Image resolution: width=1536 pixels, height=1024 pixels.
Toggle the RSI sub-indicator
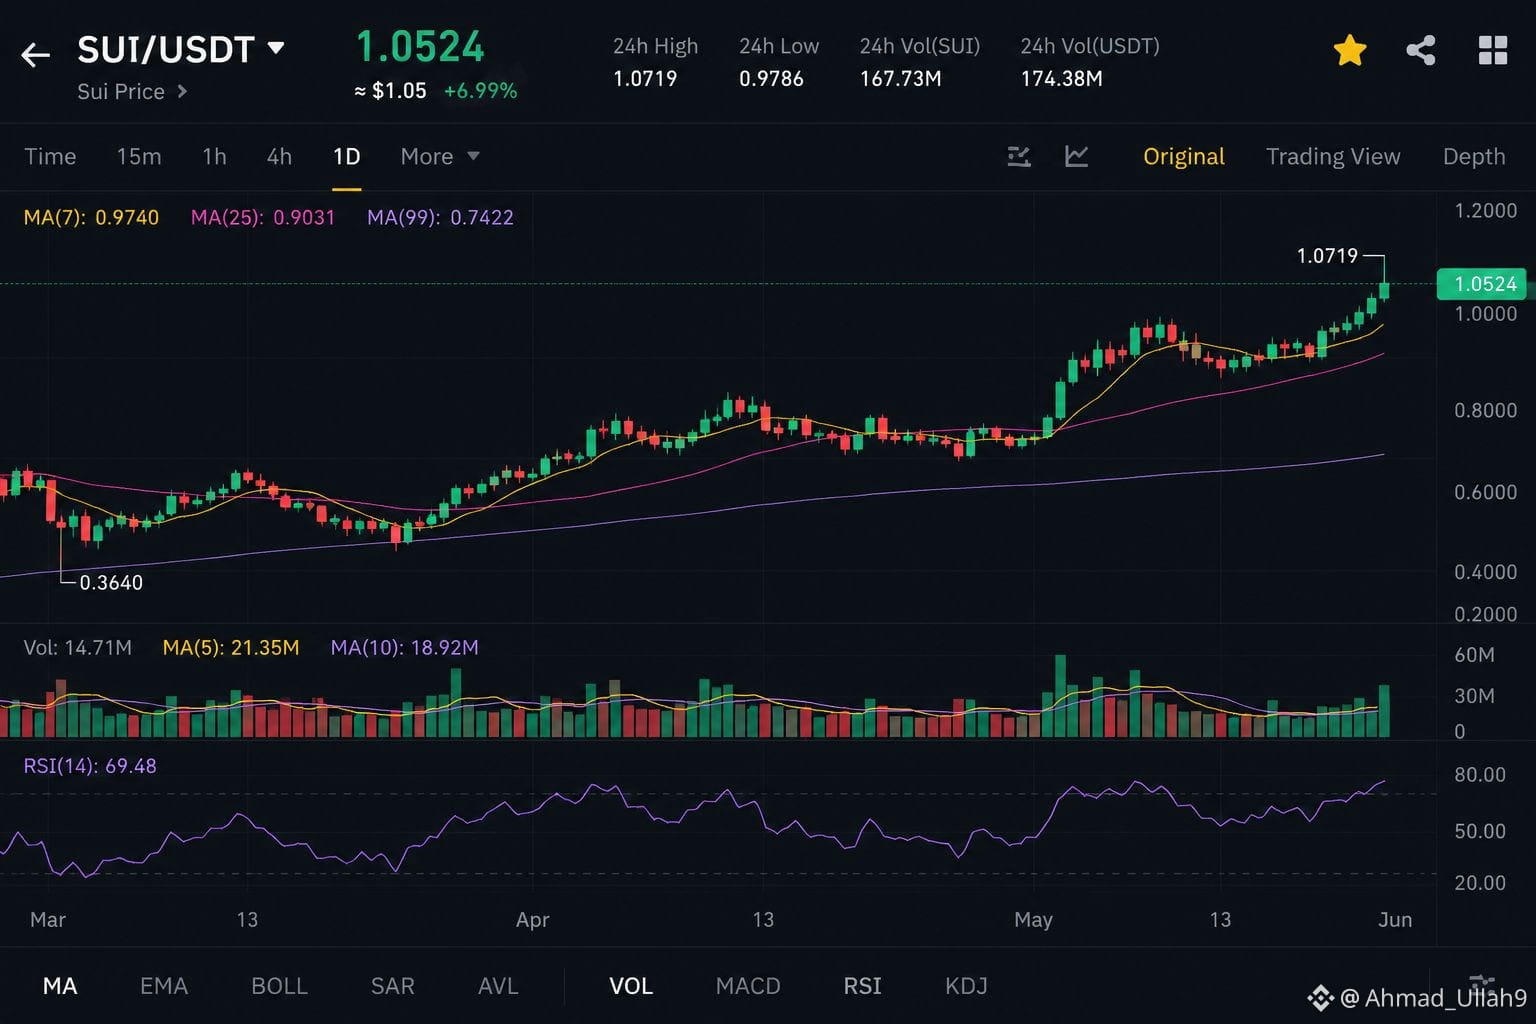click(862, 986)
